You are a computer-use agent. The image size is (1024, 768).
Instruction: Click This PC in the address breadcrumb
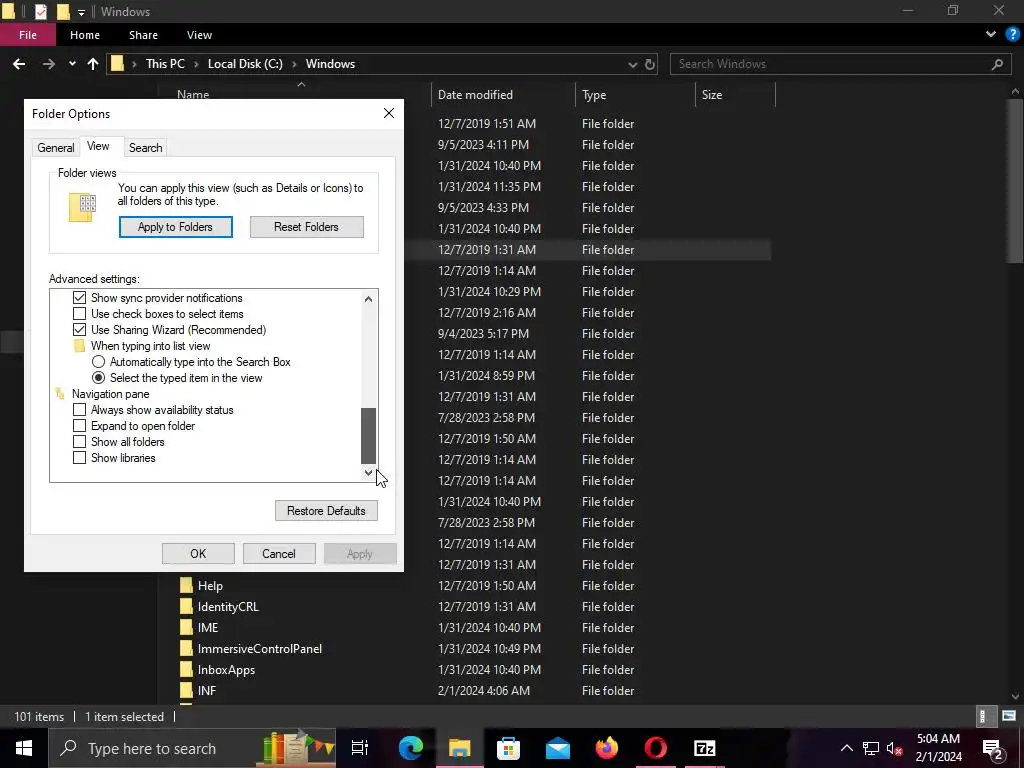165,64
